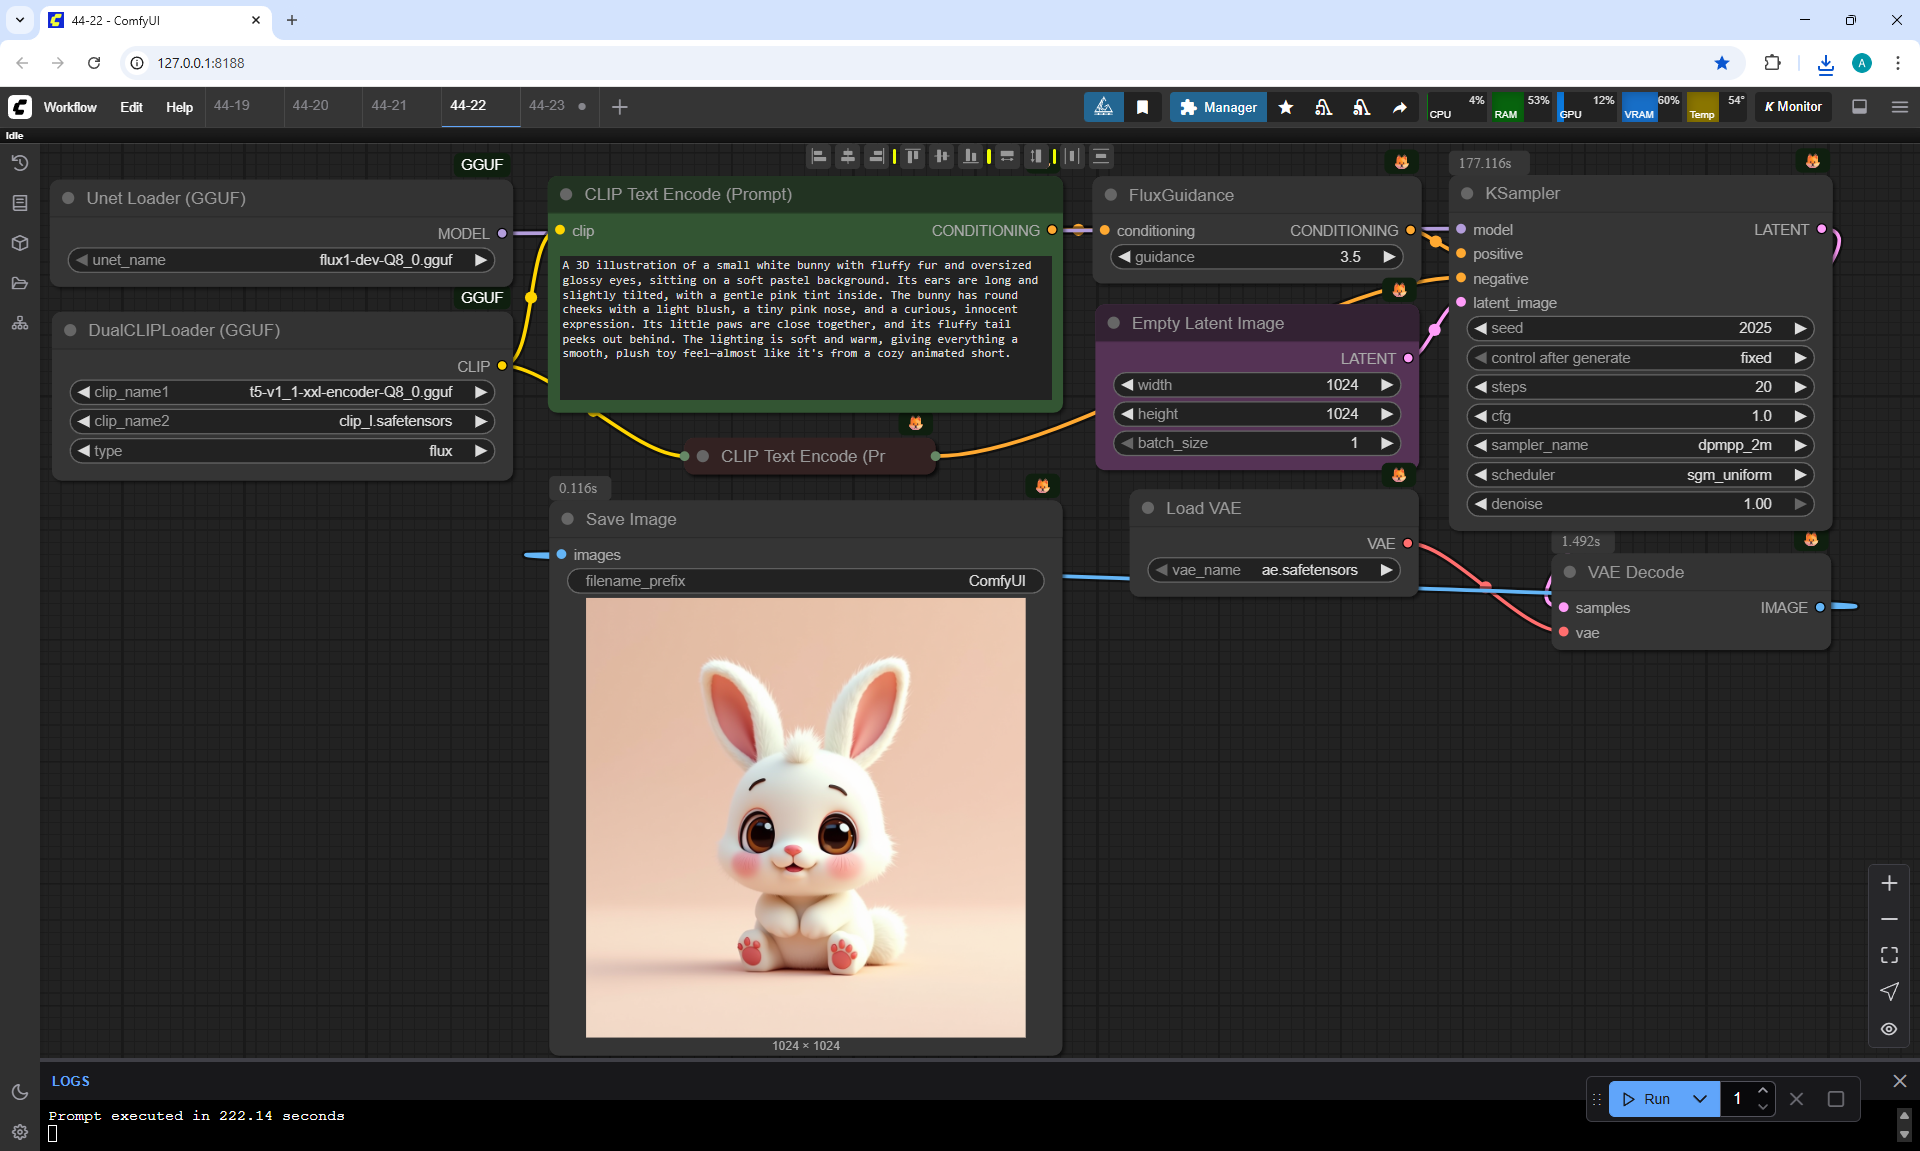This screenshot has height=1151, width=1920.
Task: Expand the Run button dropdown arrow
Action: [1699, 1099]
